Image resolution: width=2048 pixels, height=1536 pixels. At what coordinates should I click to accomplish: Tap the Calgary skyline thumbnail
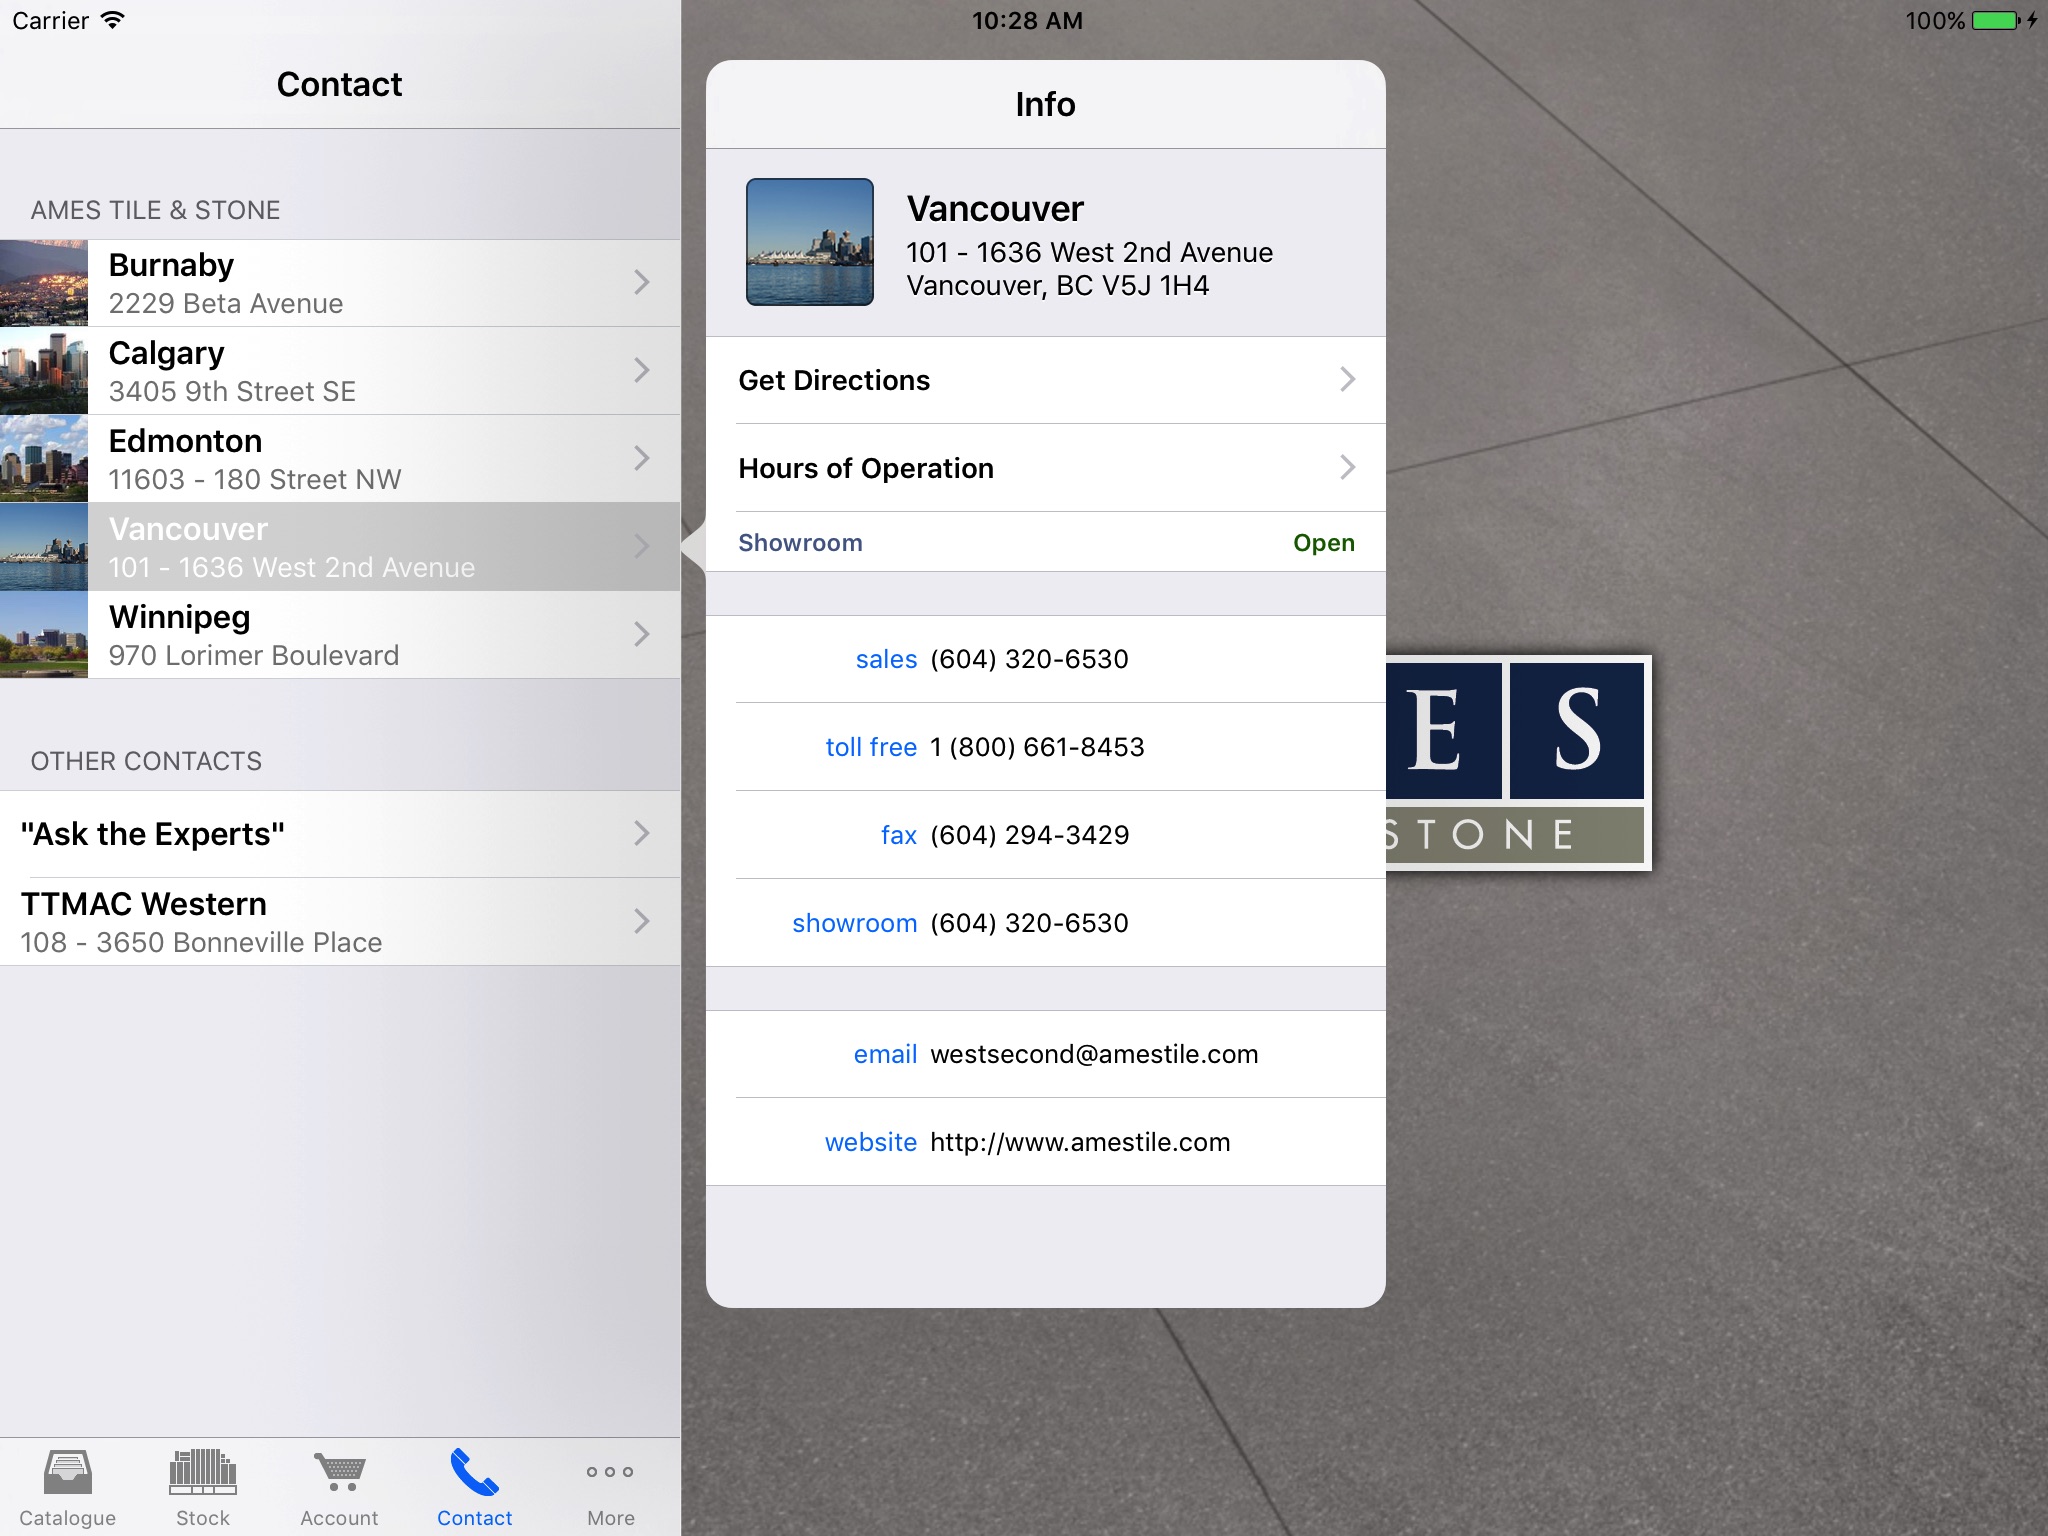44,371
